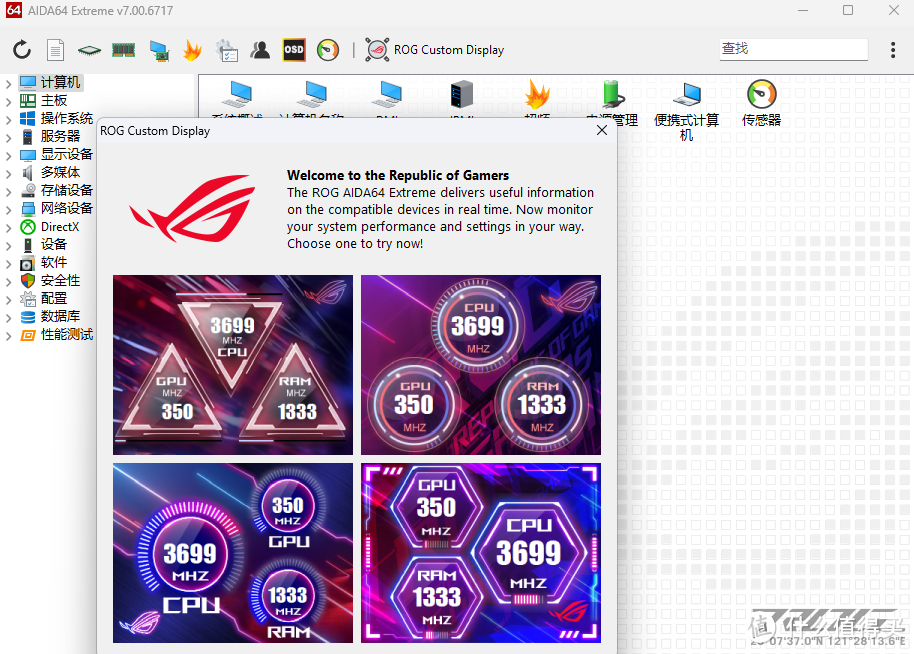Open ROG Custom Display from the toolbar
This screenshot has height=654, width=914.
435,50
